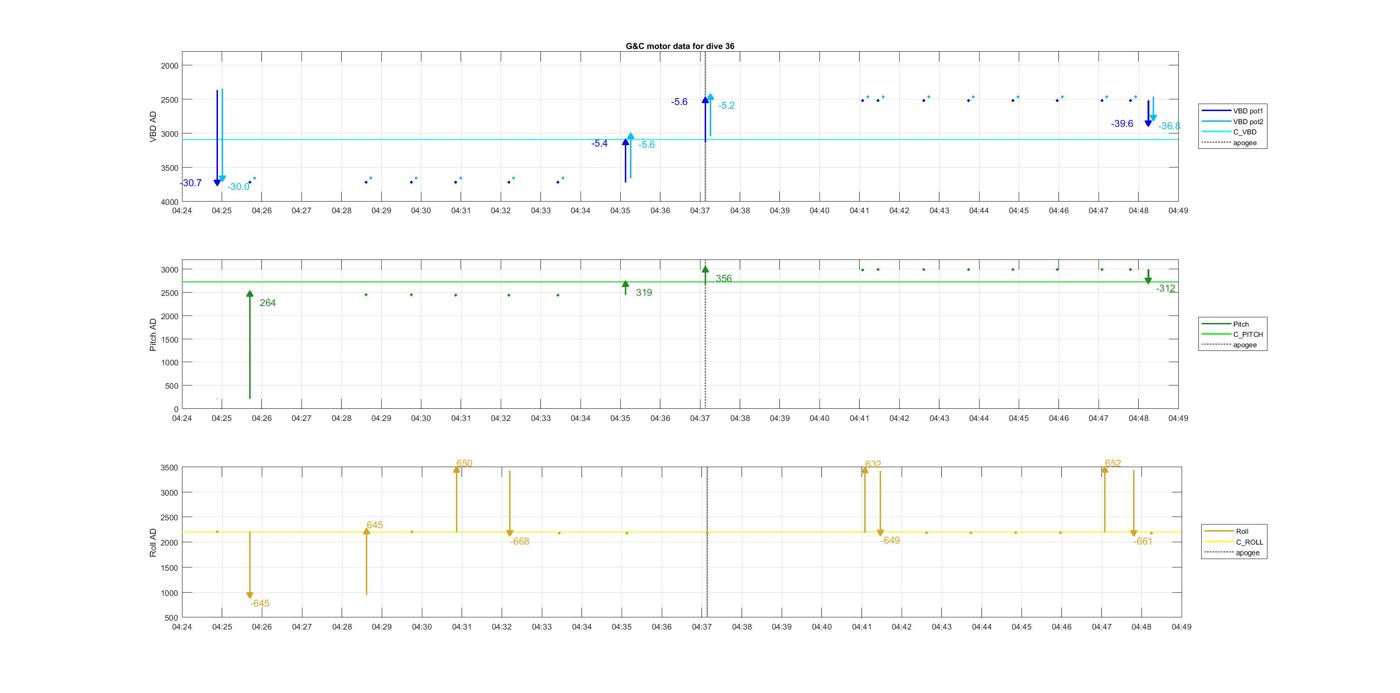The image size is (1400, 693).
Task: Click the '-5.4' value label
Action: pos(599,144)
